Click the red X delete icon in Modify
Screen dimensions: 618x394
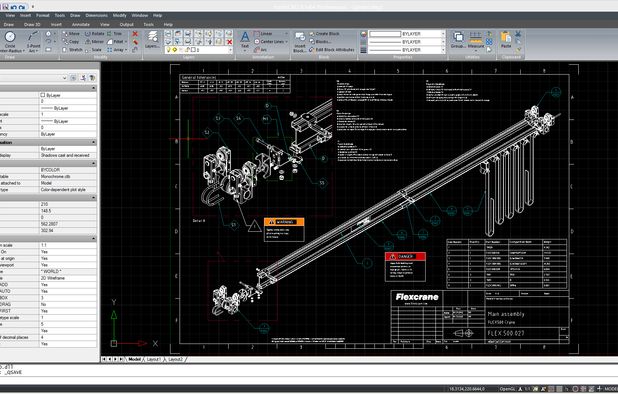[135, 34]
